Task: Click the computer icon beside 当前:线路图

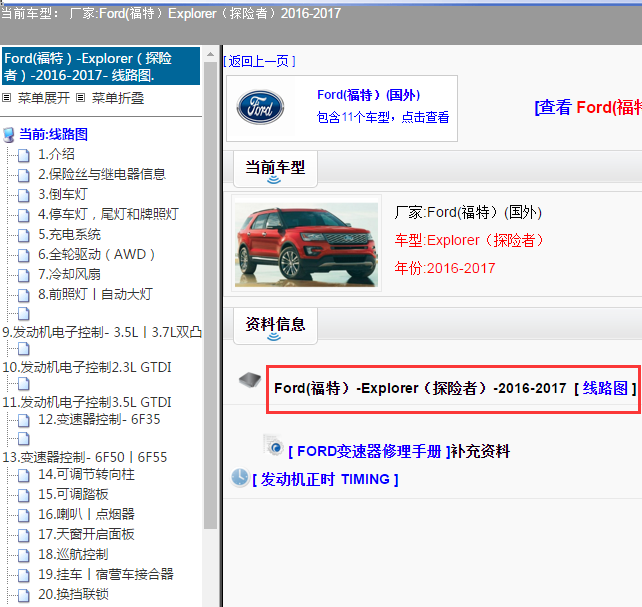Action: tap(9, 135)
